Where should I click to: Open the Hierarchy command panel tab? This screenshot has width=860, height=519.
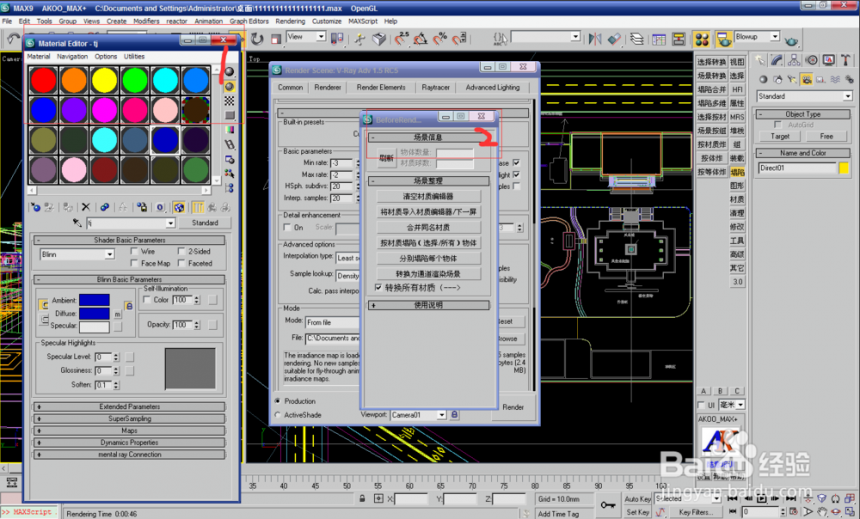point(794,60)
